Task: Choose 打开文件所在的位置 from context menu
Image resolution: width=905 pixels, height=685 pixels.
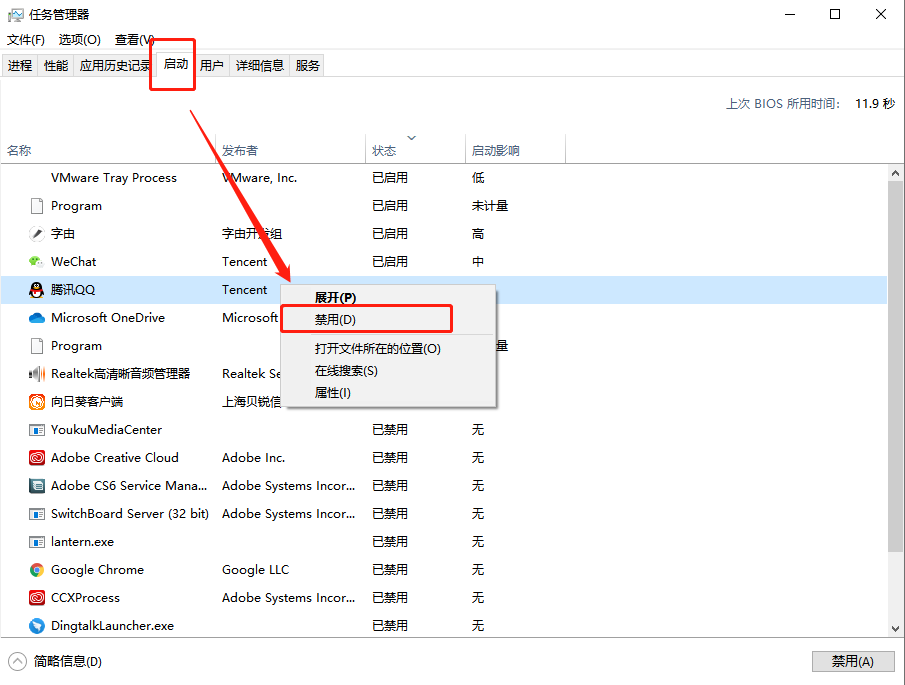Action: point(377,349)
